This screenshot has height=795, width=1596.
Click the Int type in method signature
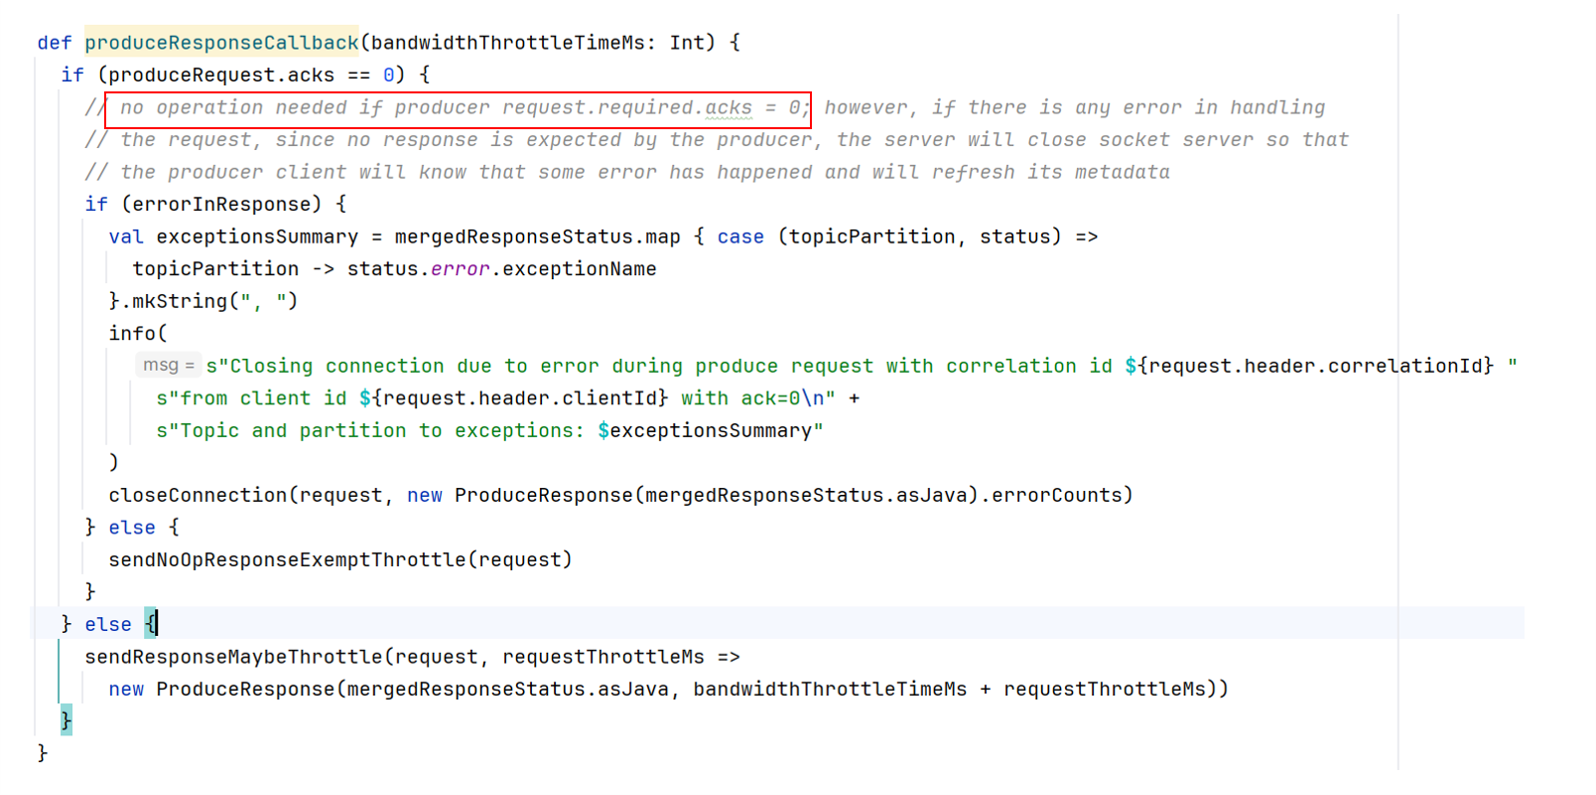click(x=687, y=42)
